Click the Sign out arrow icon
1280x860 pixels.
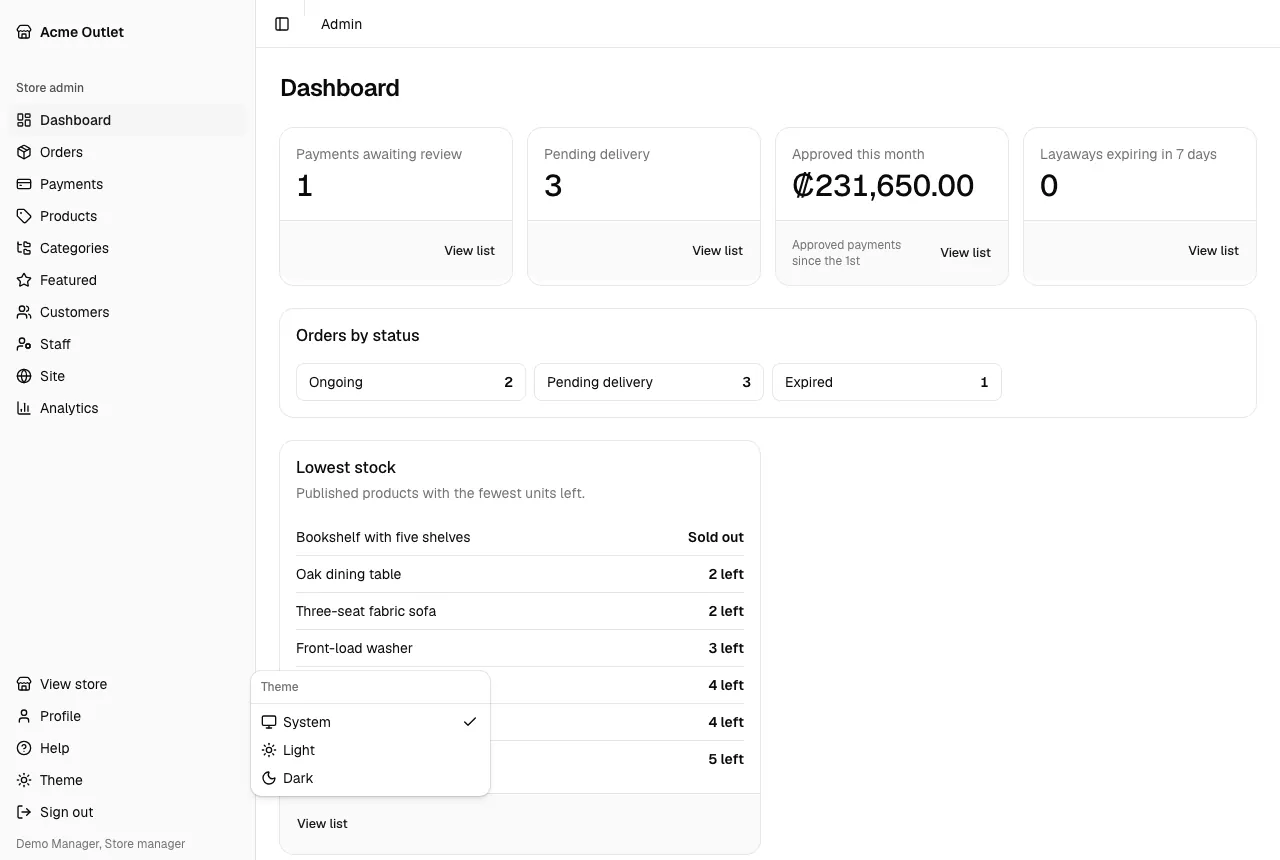(x=24, y=812)
